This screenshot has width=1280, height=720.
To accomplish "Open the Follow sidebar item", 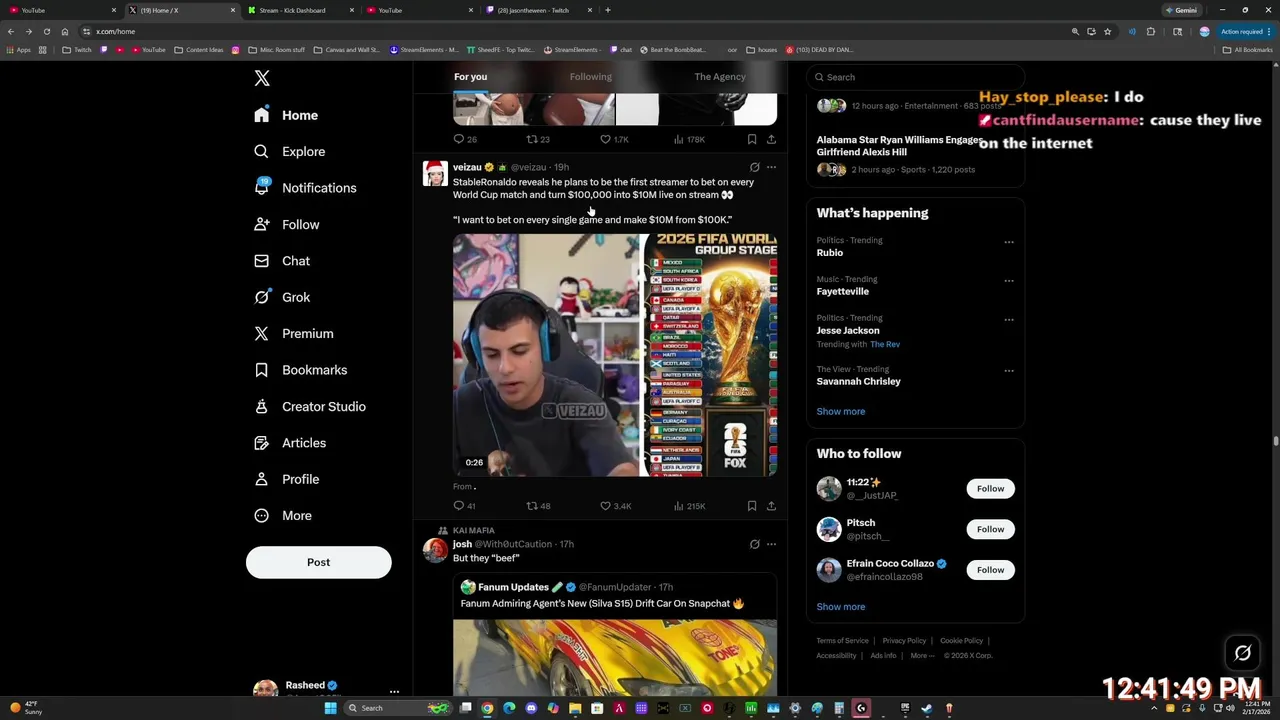I will pyautogui.click(x=286, y=224).
